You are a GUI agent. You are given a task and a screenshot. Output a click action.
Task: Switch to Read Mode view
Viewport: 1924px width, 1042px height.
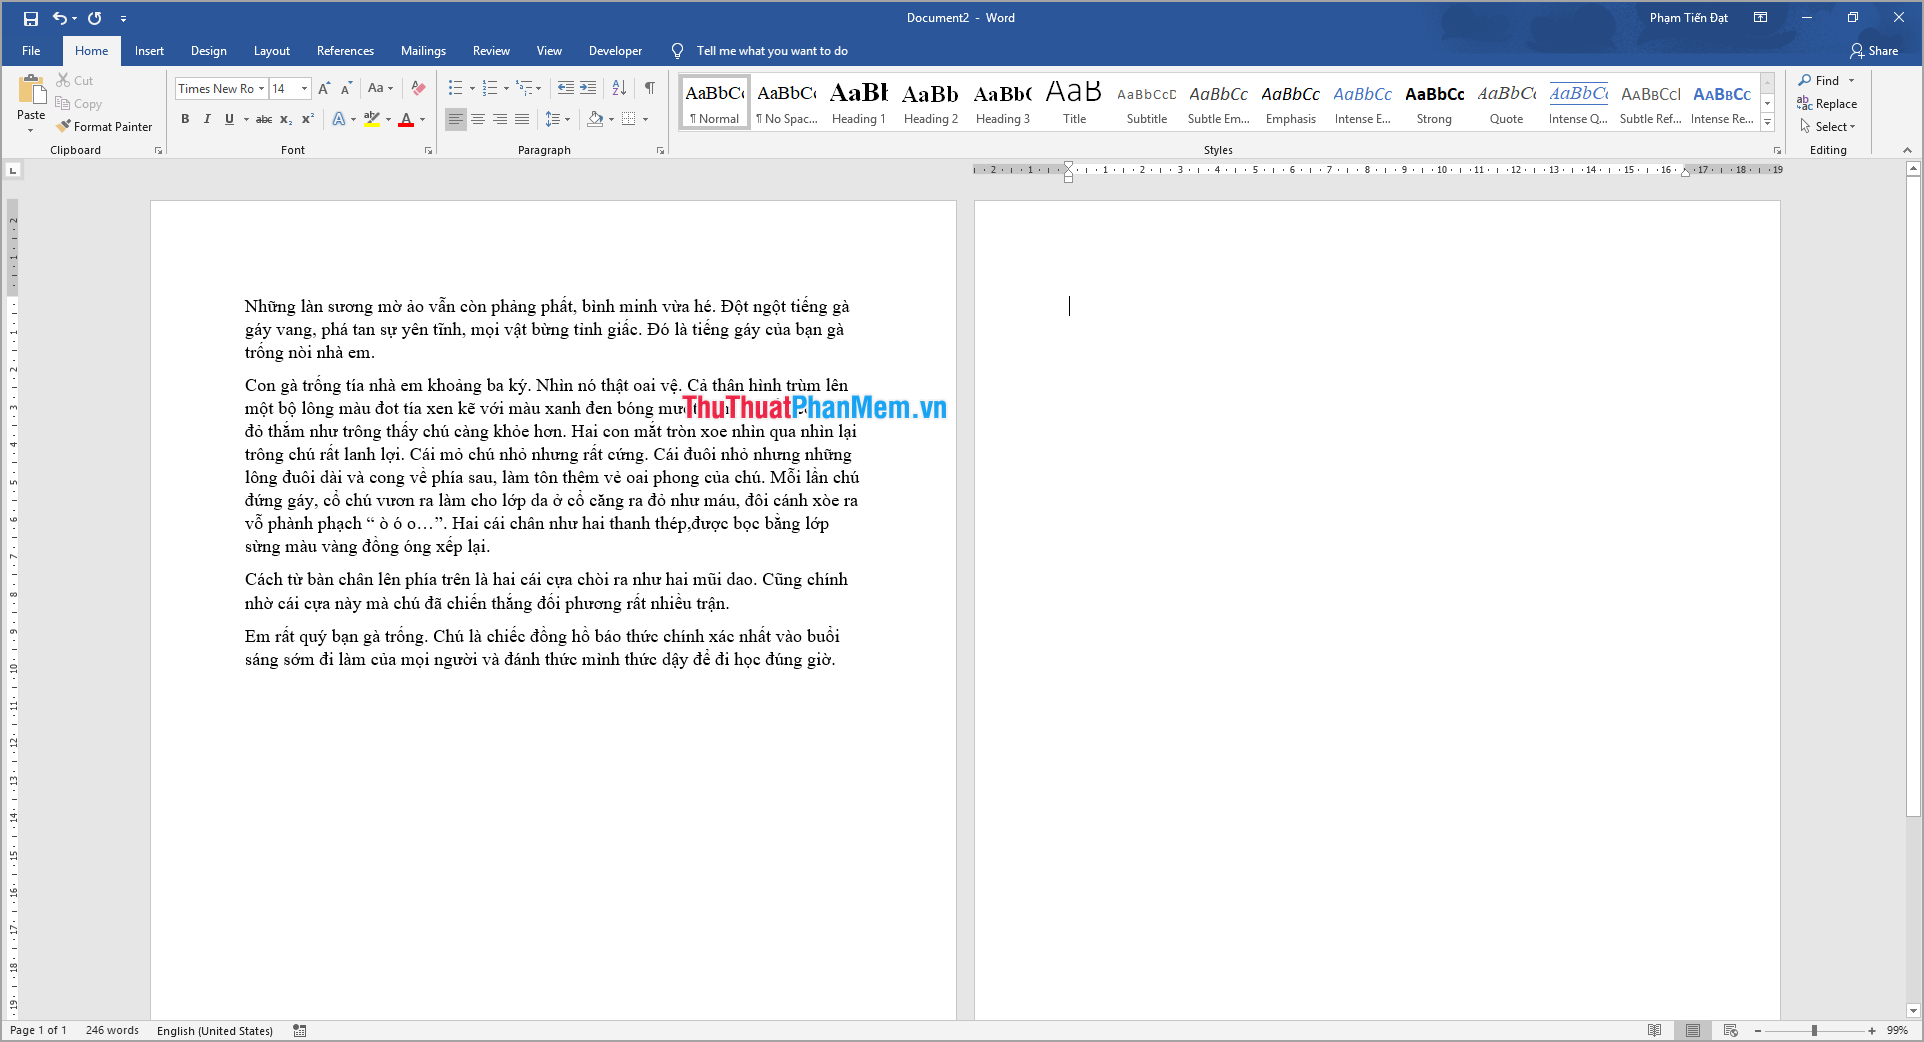click(1655, 1030)
